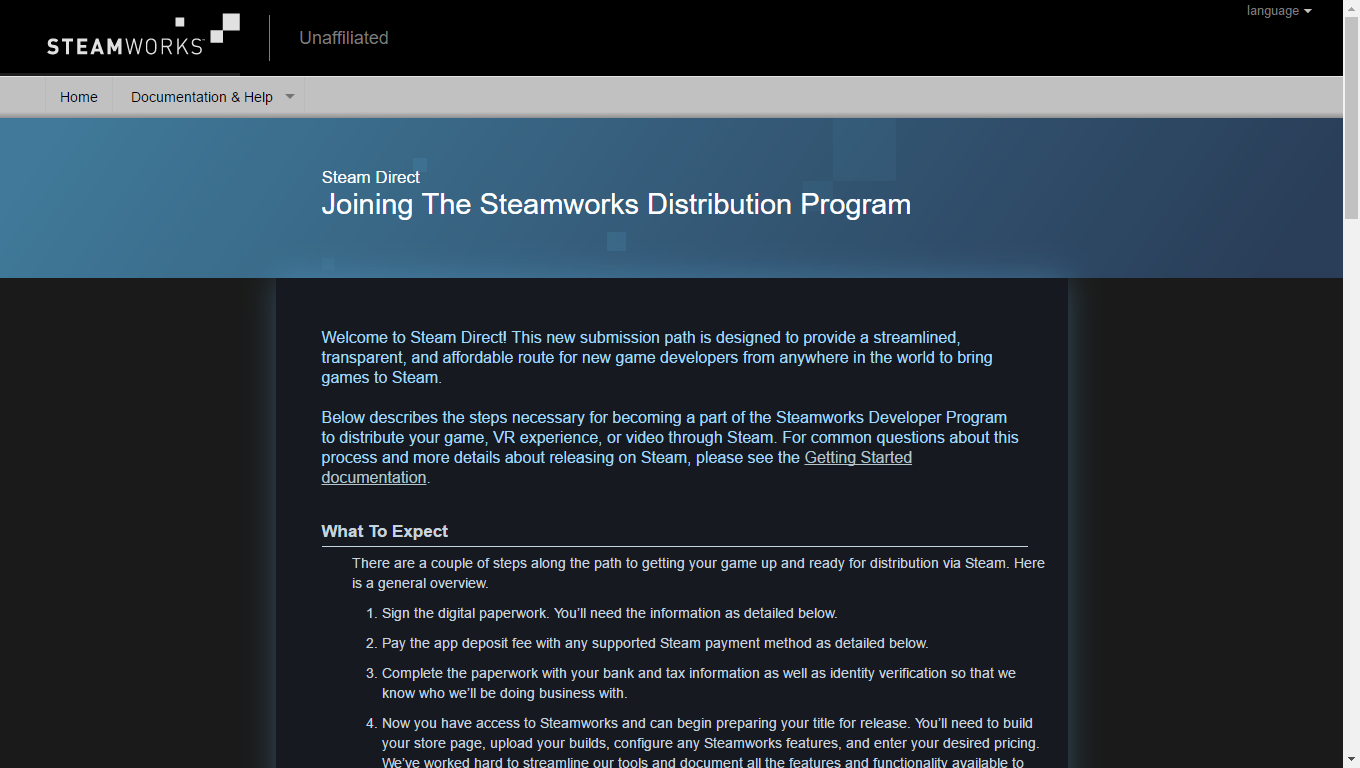Open the language dropdown
1360x768 pixels.
[1279, 11]
